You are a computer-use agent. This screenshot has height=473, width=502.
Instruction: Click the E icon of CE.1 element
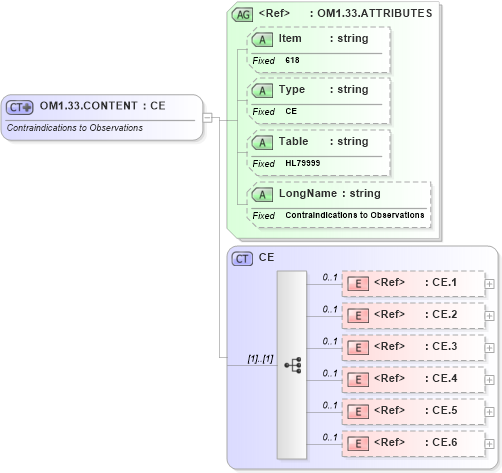[358, 284]
